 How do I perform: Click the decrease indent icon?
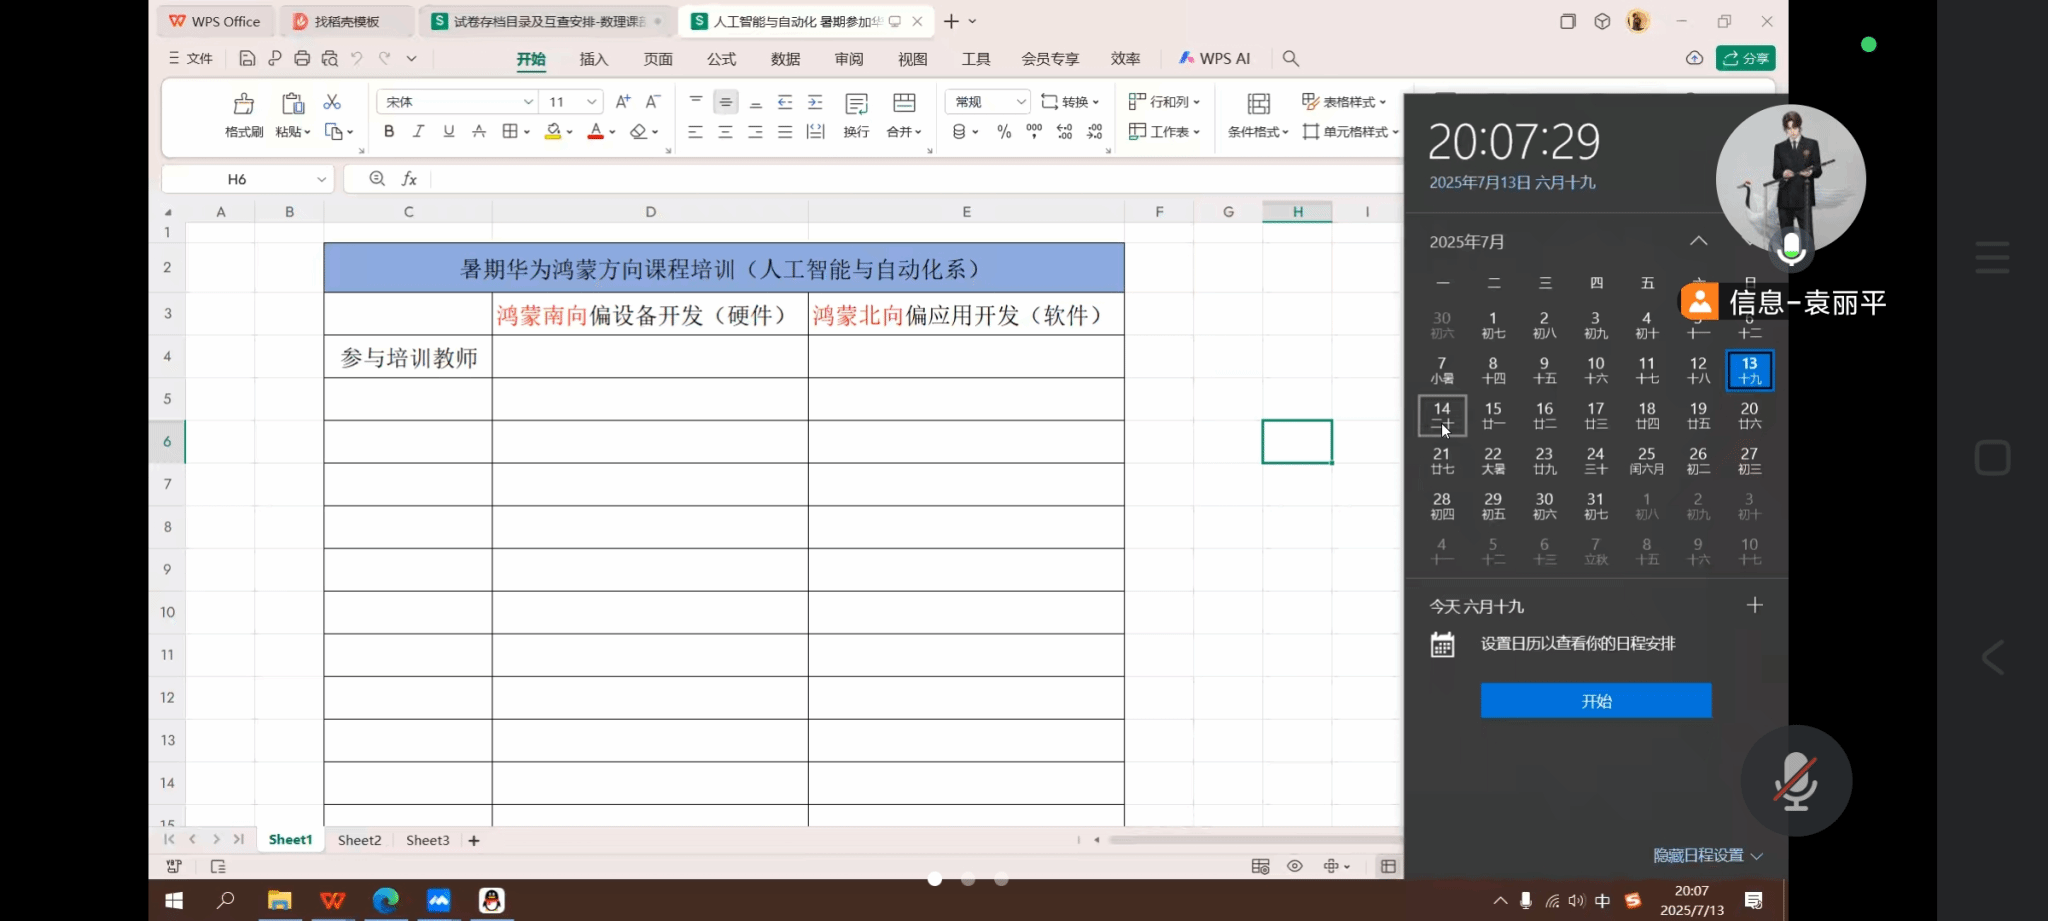pyautogui.click(x=785, y=102)
